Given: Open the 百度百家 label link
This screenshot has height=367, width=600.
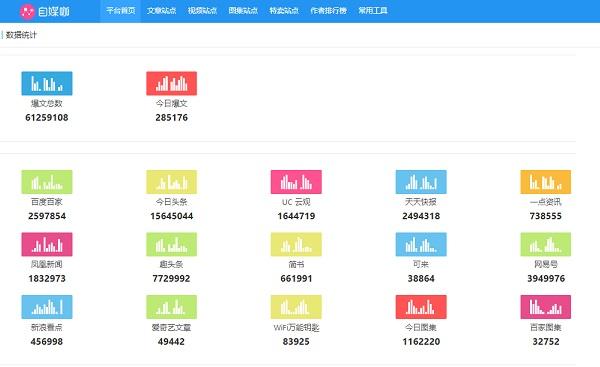Looking at the screenshot, I should (47, 202).
